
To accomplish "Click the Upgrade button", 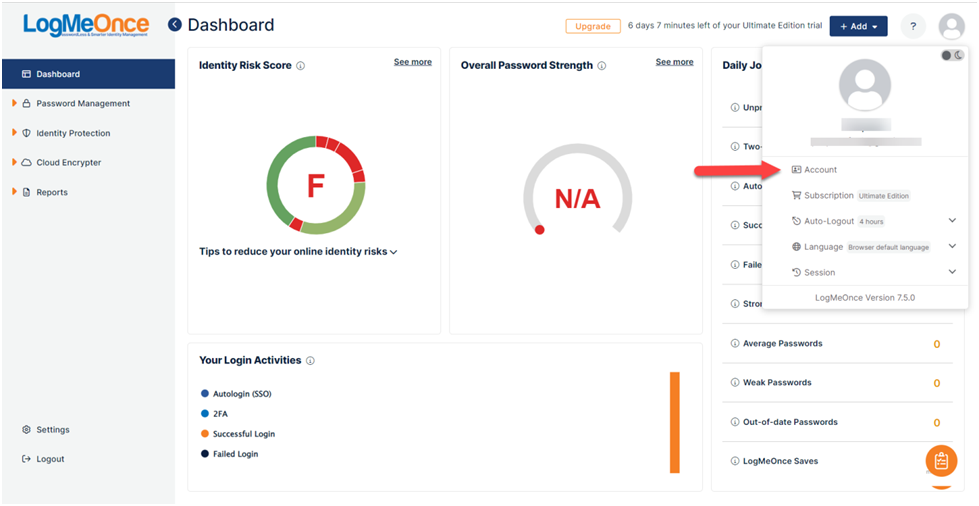I will pos(593,26).
